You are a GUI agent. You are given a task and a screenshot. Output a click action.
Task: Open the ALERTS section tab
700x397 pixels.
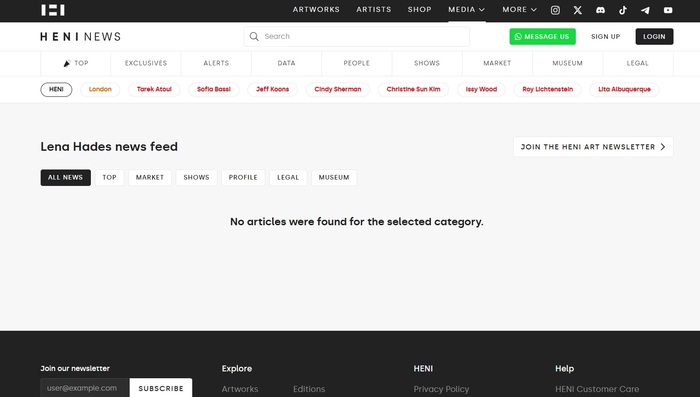(x=216, y=63)
